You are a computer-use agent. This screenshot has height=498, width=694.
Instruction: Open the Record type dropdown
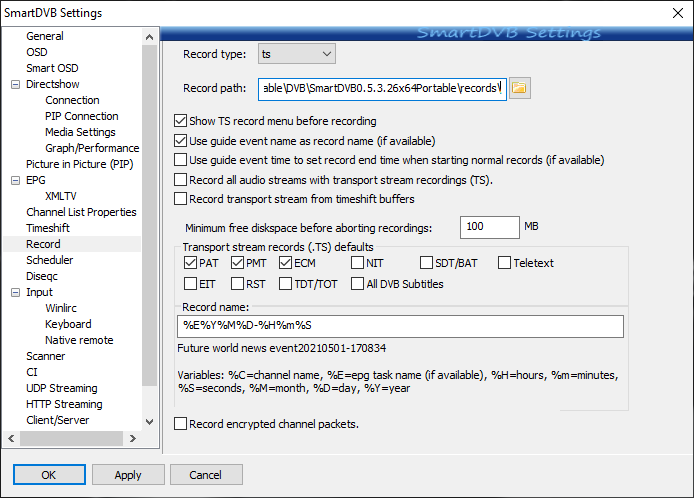[297, 54]
